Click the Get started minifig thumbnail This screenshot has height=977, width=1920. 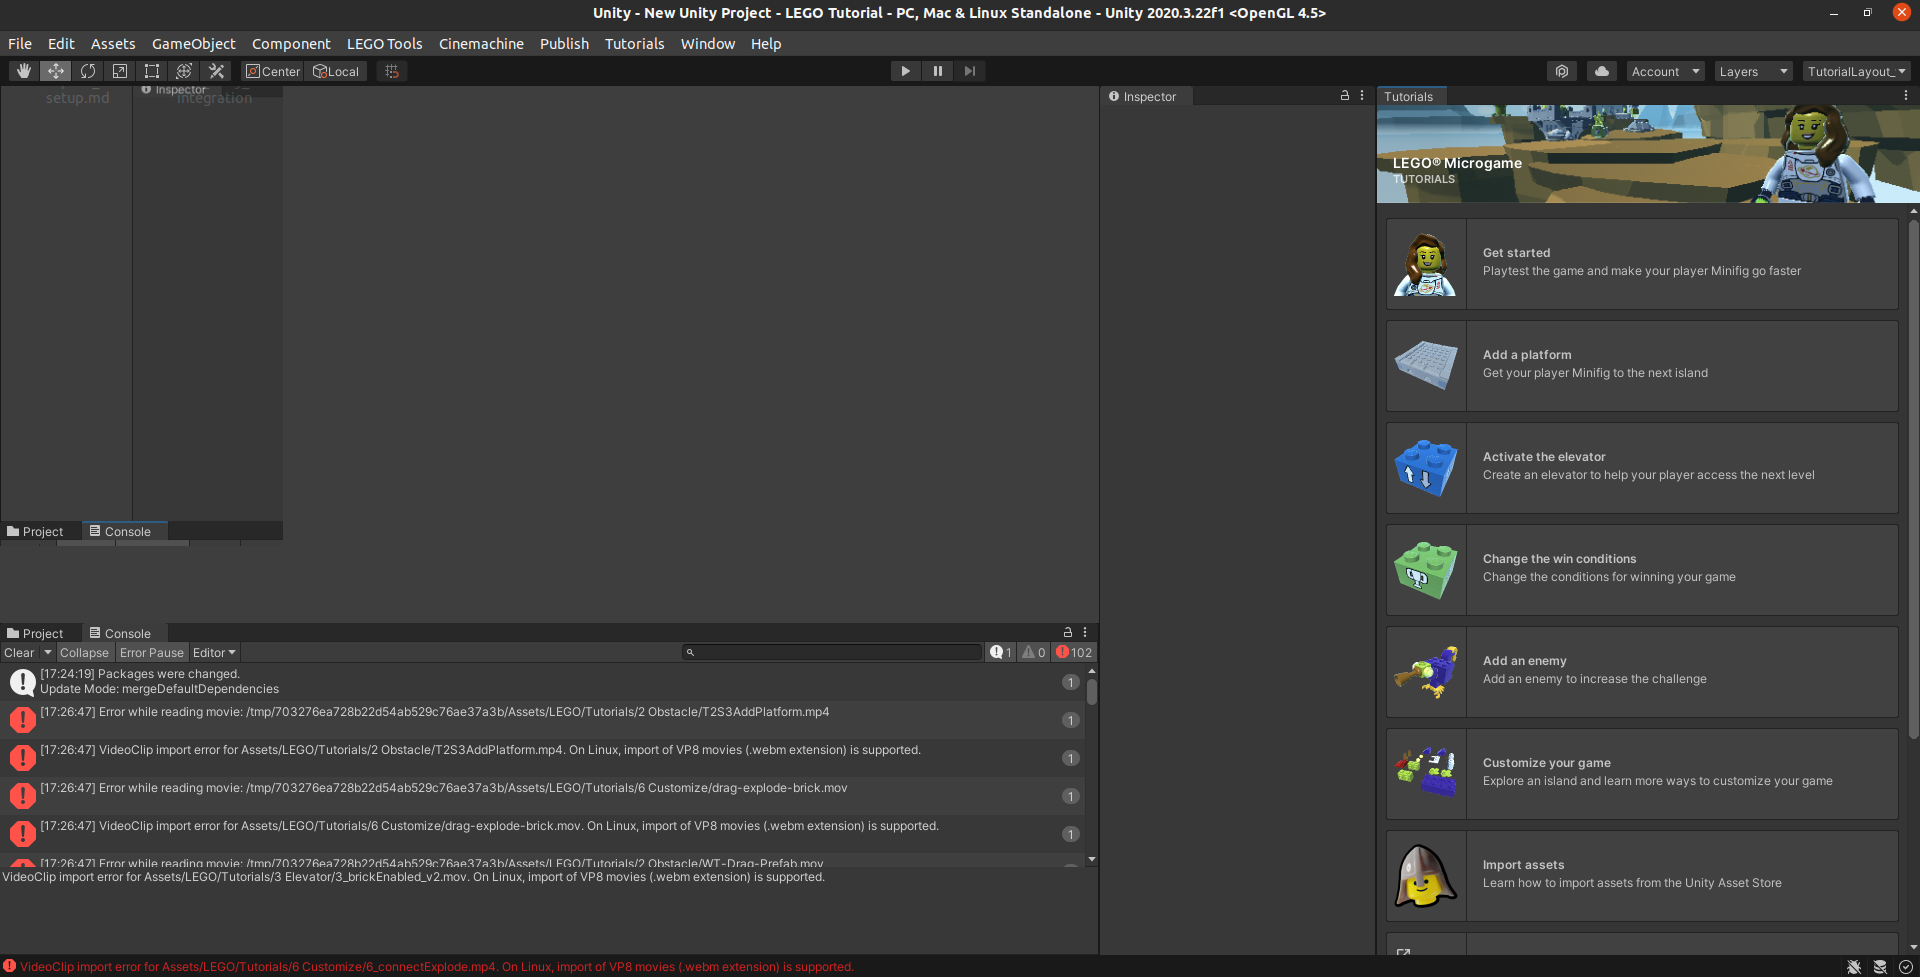[1426, 264]
